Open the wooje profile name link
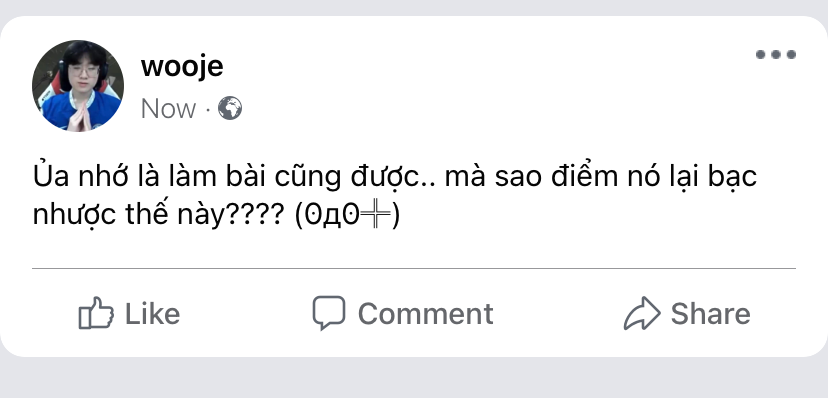Image resolution: width=828 pixels, height=398 pixels. tap(182, 67)
